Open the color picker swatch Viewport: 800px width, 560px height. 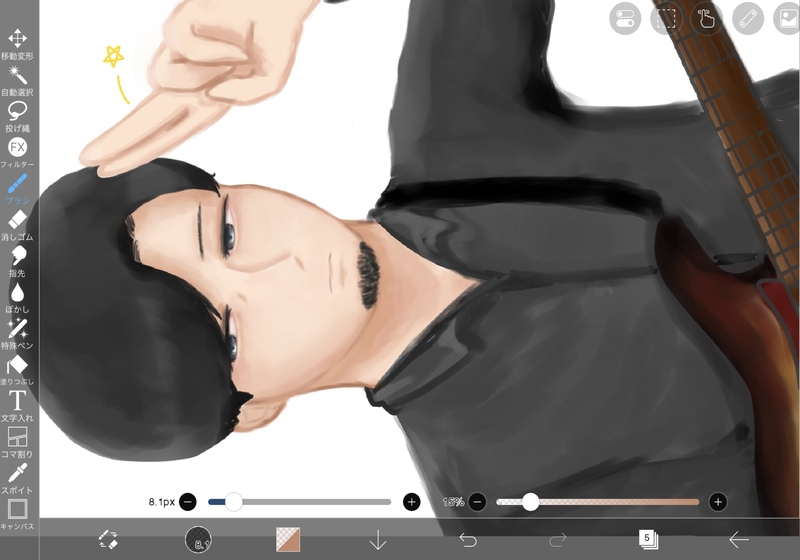coord(288,540)
